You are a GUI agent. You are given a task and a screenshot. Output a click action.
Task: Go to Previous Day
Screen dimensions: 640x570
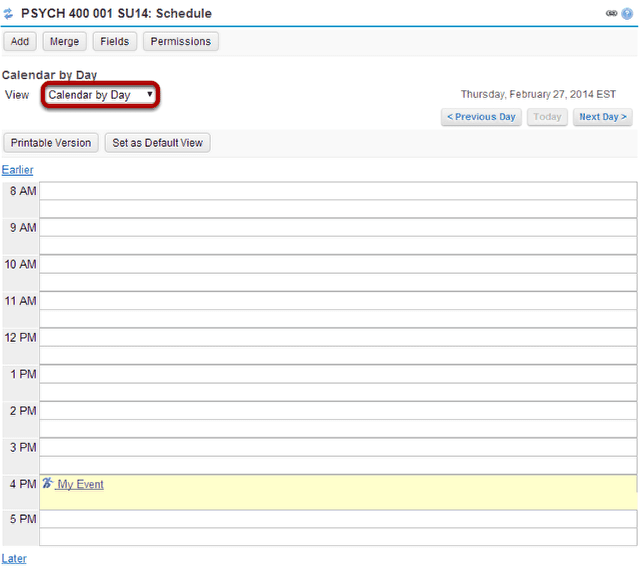(481, 117)
